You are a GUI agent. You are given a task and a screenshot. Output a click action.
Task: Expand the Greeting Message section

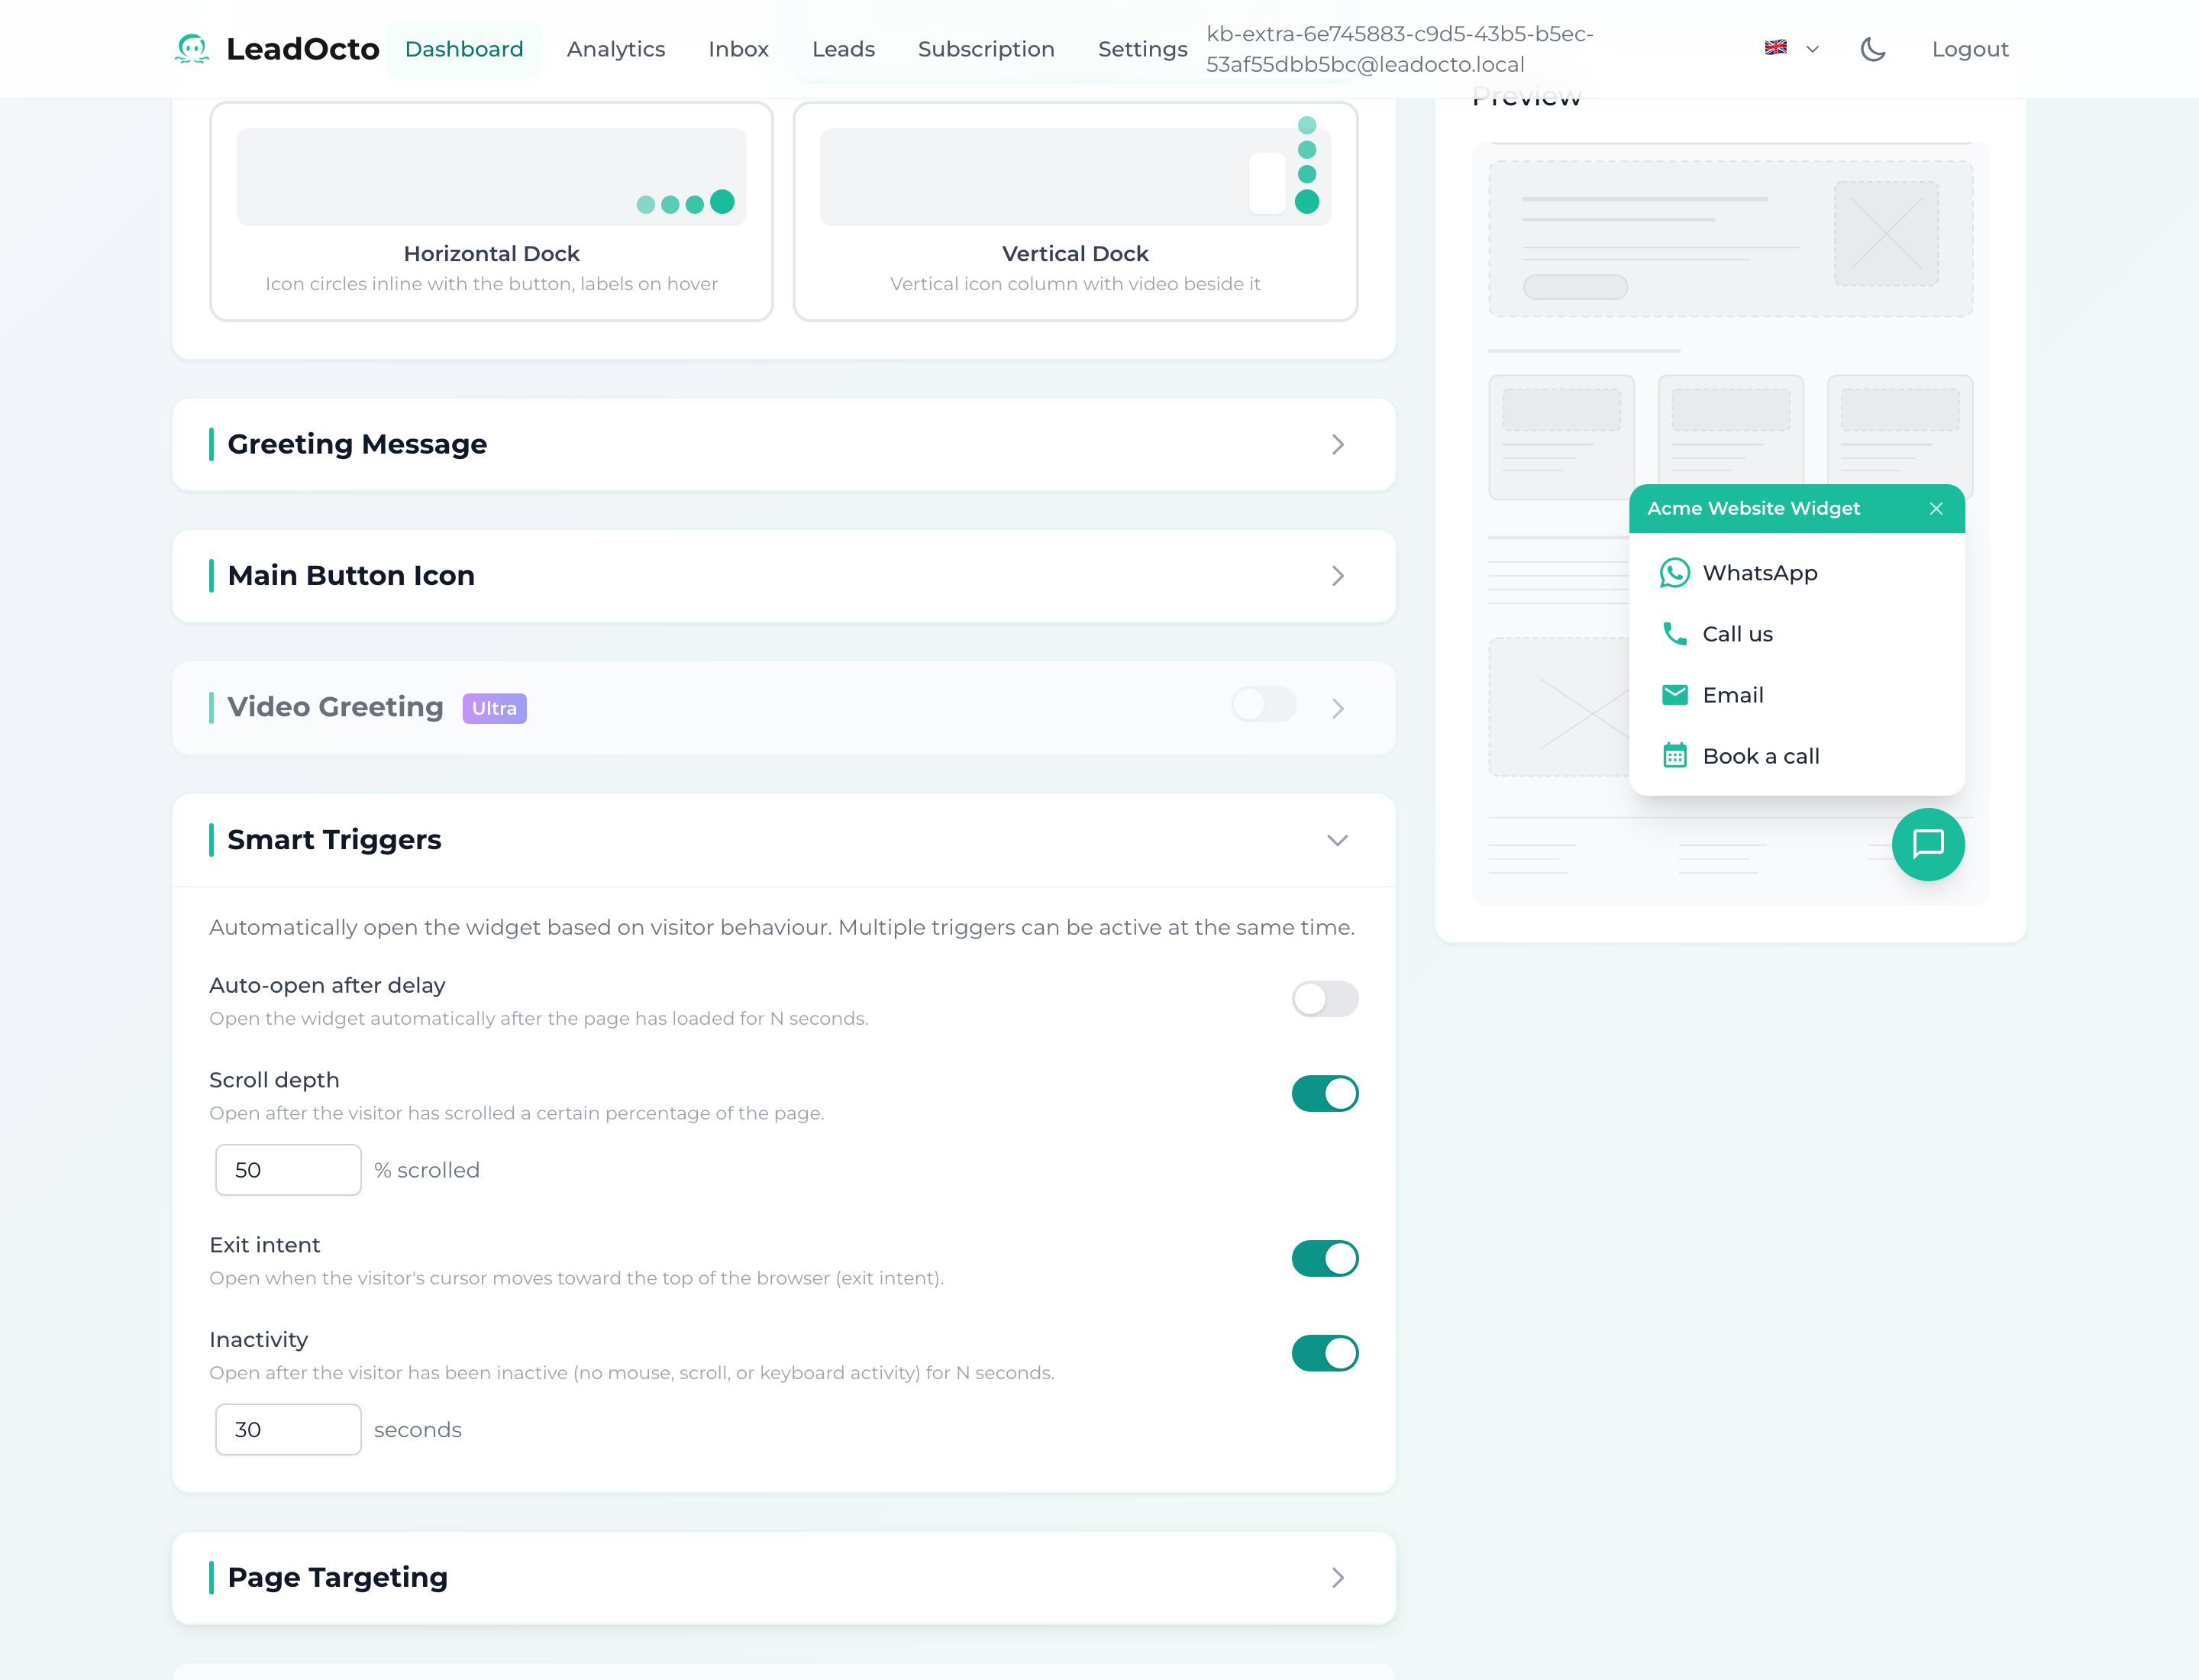pyautogui.click(x=1338, y=445)
